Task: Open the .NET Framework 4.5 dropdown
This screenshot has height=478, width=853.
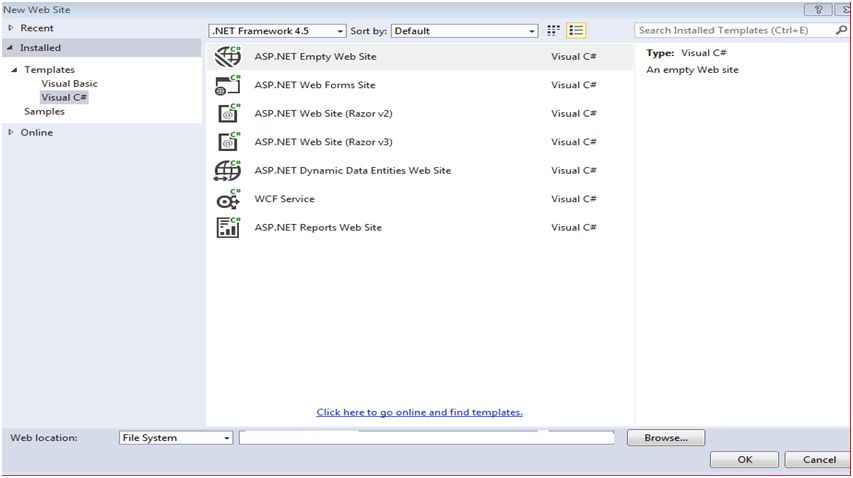Action: 277,31
